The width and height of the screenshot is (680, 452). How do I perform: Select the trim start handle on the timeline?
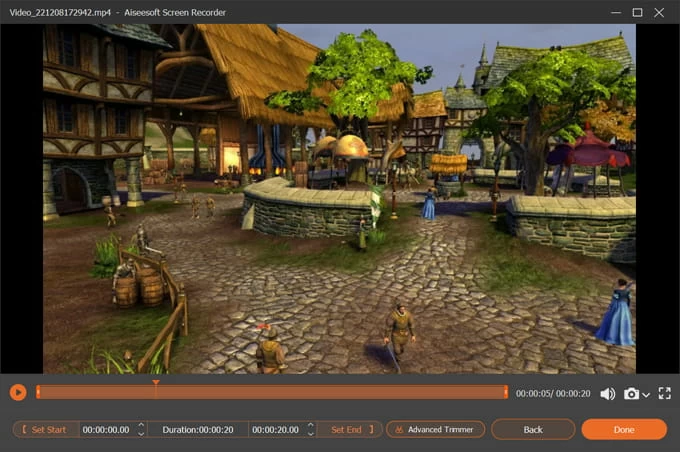click(38, 392)
